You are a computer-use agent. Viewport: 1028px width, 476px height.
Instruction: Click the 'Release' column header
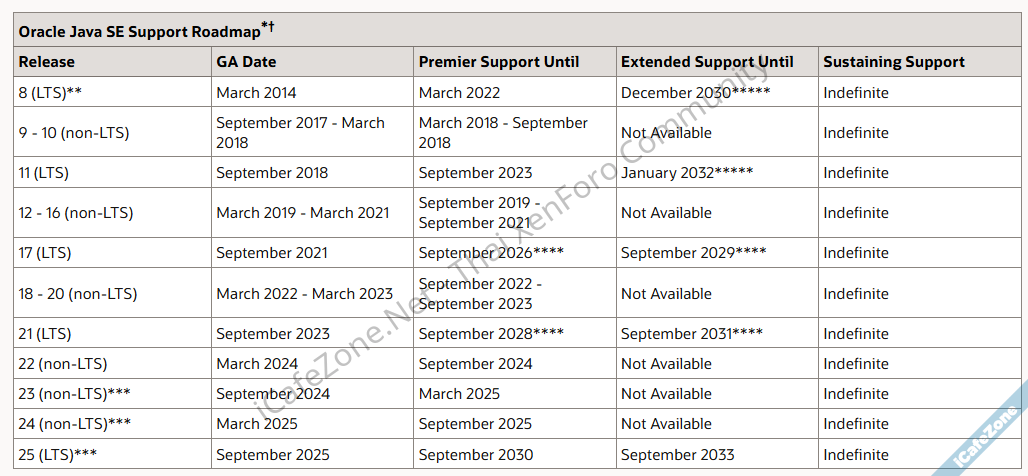pyautogui.click(x=47, y=62)
